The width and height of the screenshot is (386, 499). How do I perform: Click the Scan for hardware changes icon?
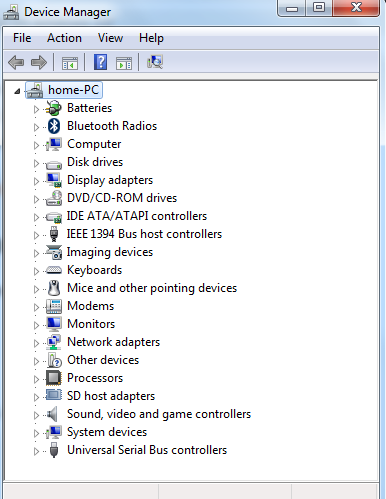click(x=155, y=62)
